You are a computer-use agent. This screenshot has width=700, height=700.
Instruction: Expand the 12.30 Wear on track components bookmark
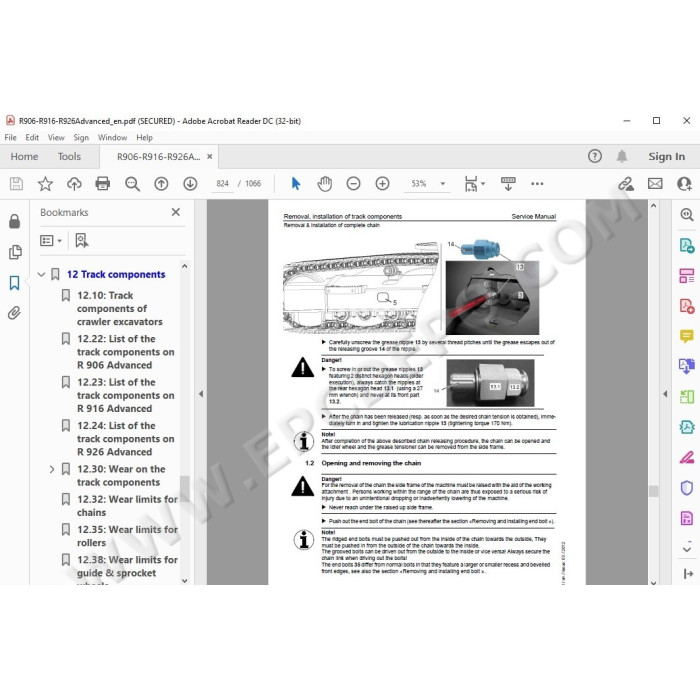[52, 469]
